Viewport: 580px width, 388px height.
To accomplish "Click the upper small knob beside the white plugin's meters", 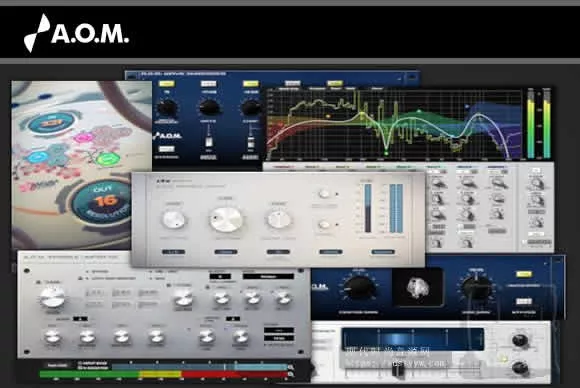I will pyautogui.click(x=324, y=194).
